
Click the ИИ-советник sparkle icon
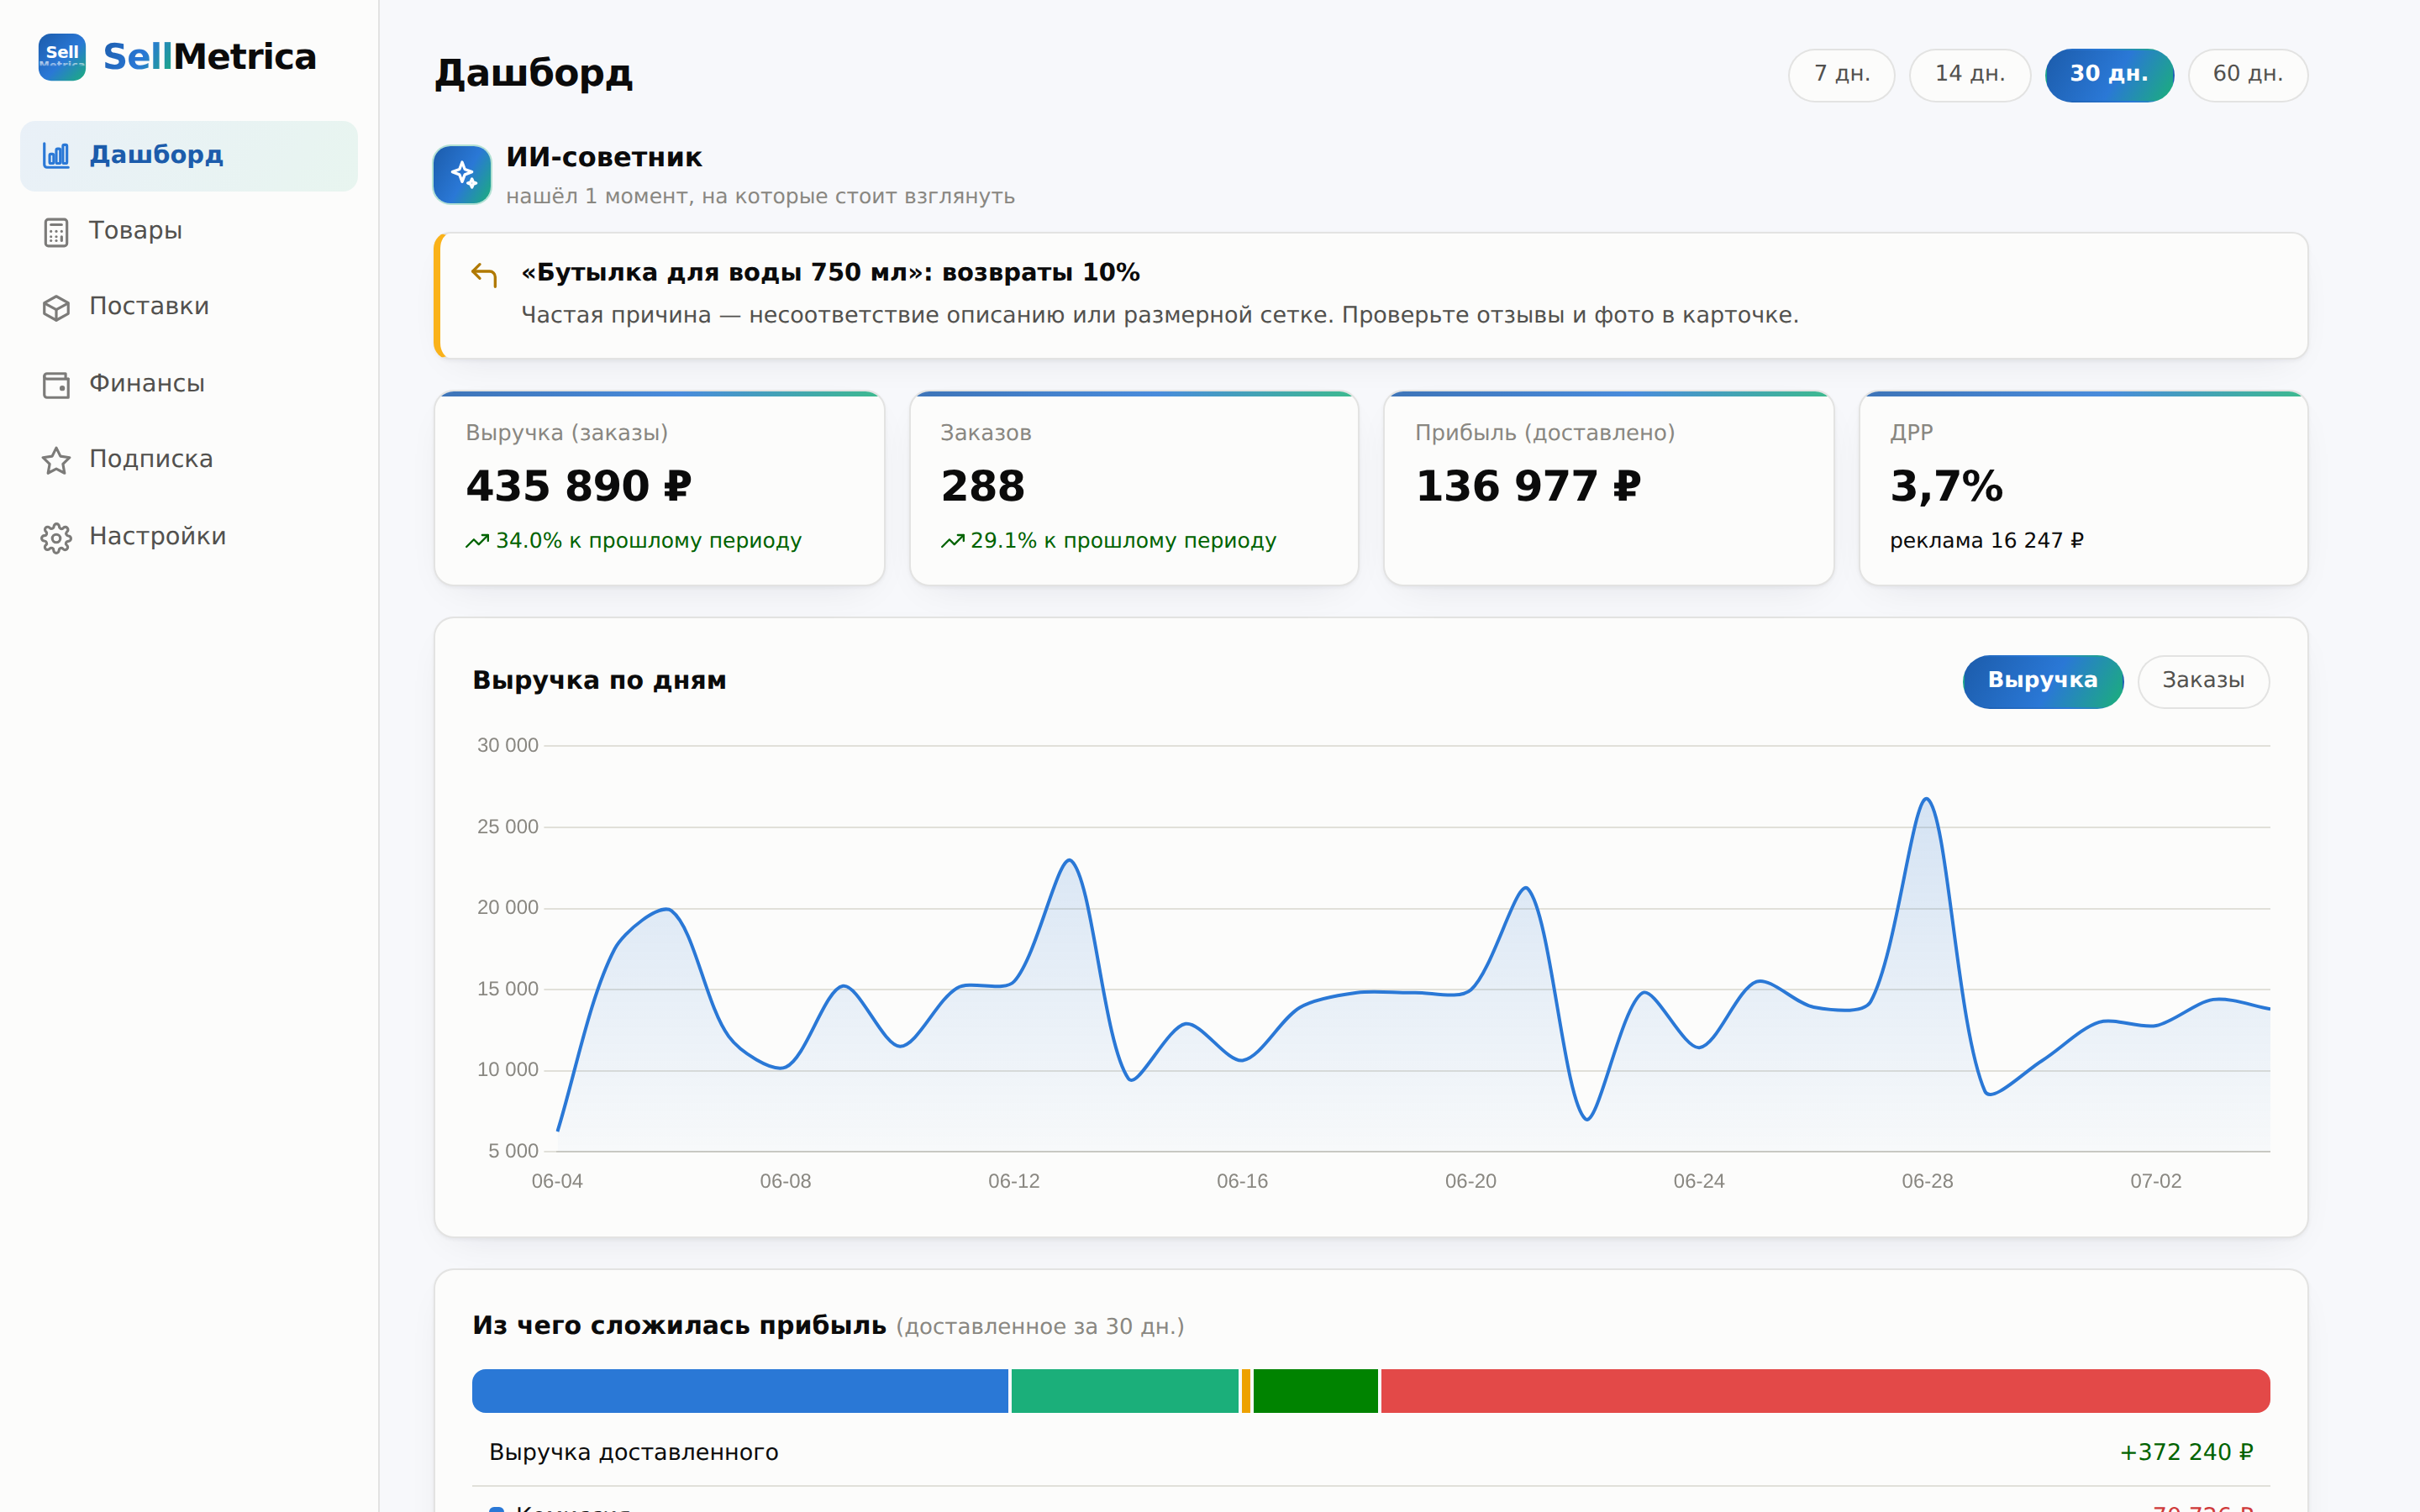click(462, 175)
